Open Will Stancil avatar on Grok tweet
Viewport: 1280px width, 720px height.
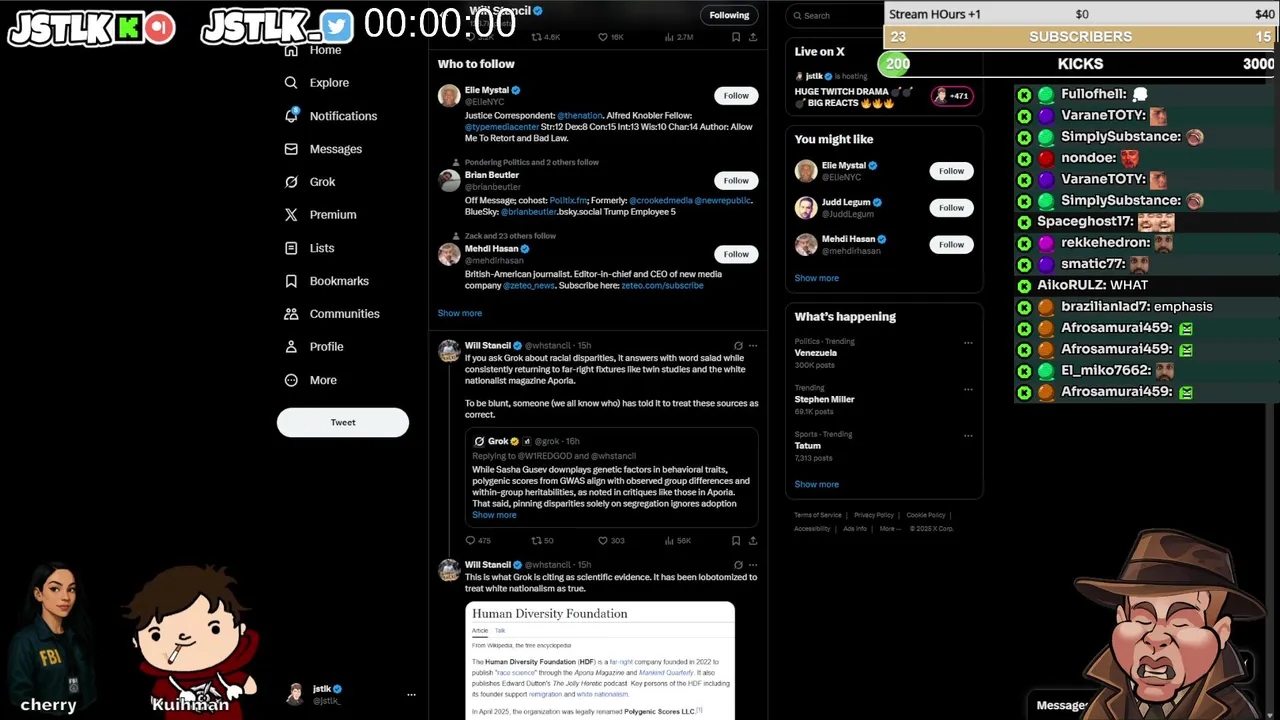click(449, 351)
